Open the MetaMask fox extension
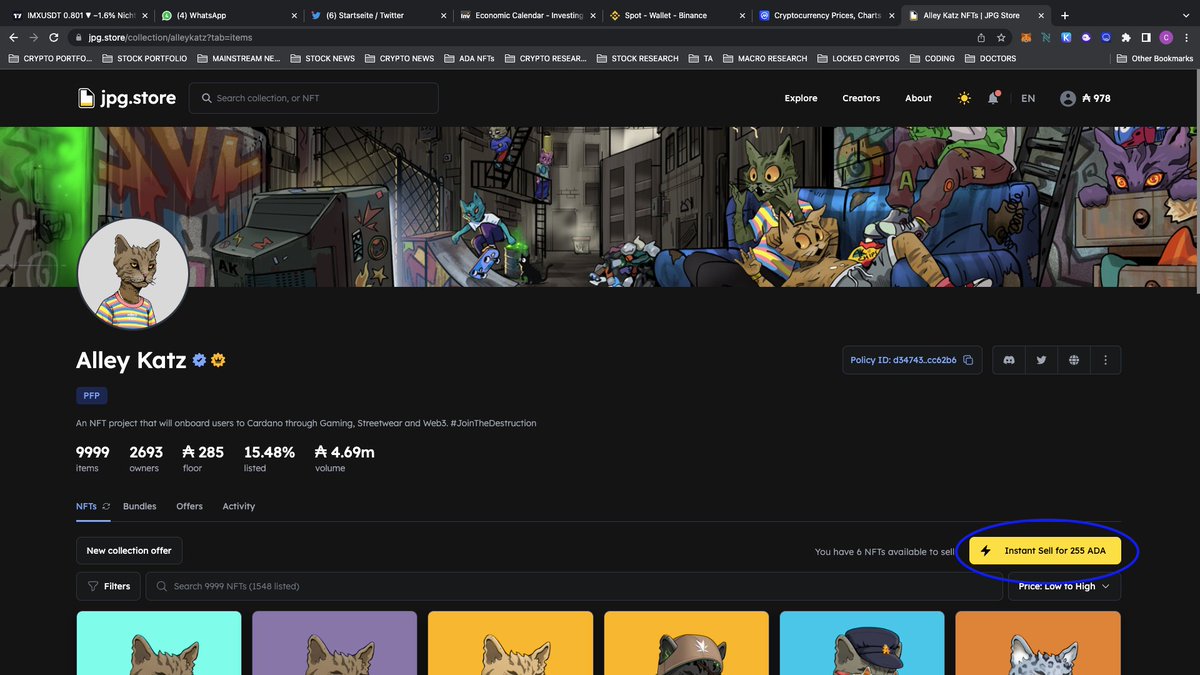Viewport: 1200px width, 675px height. coord(1025,37)
